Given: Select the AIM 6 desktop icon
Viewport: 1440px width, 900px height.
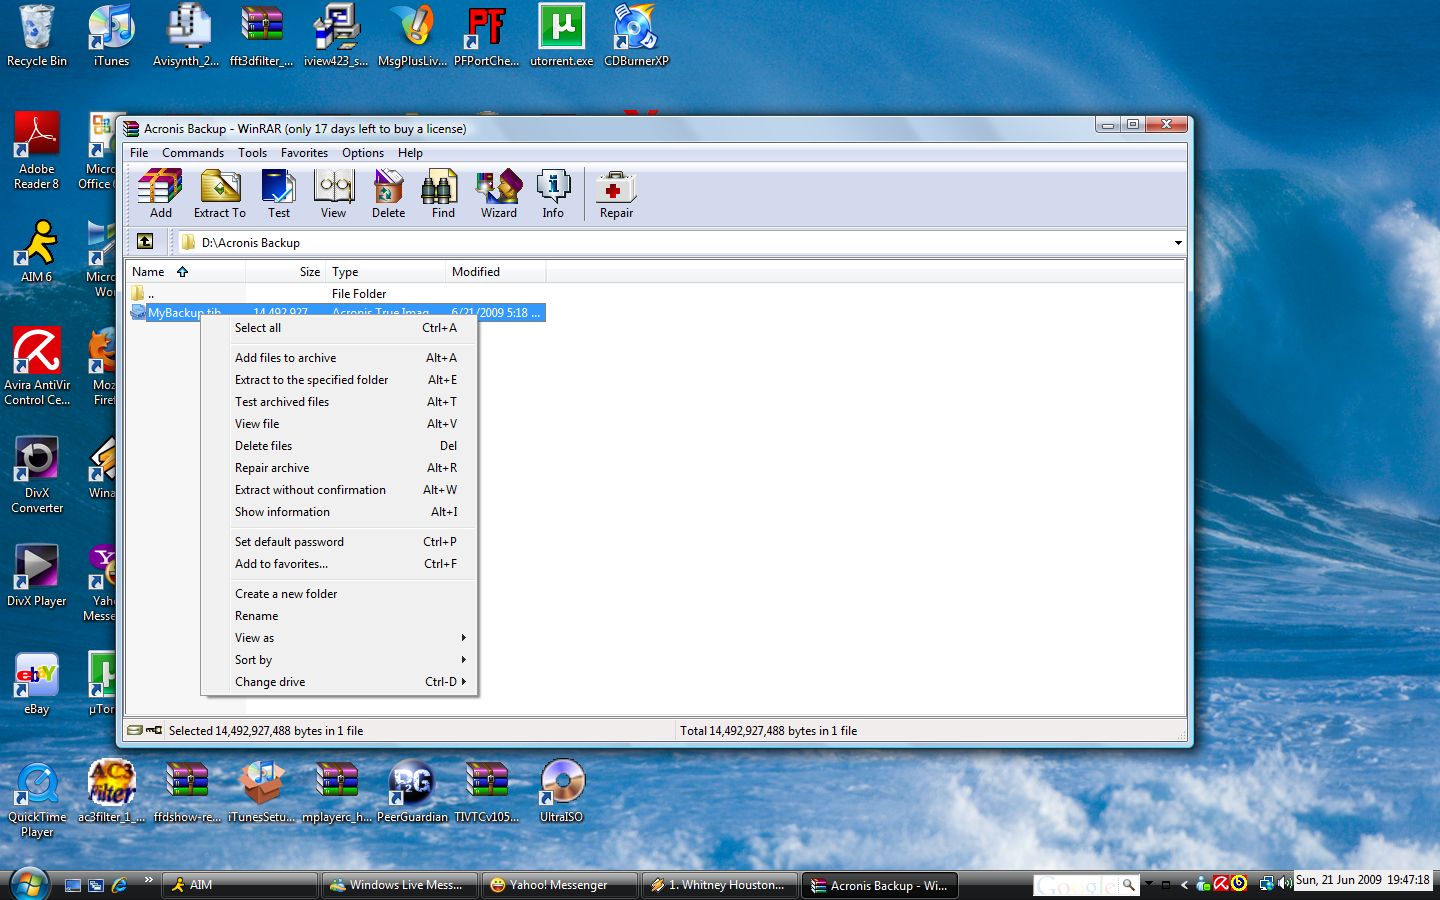Looking at the screenshot, I should pyautogui.click(x=37, y=252).
